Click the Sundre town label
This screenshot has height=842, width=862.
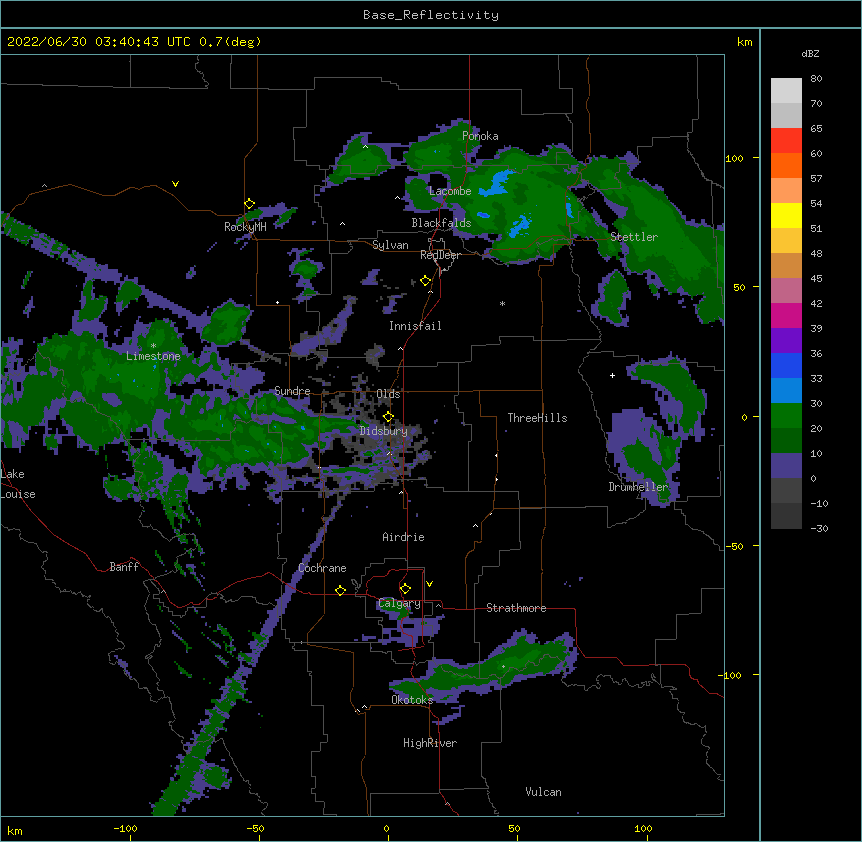point(292,391)
